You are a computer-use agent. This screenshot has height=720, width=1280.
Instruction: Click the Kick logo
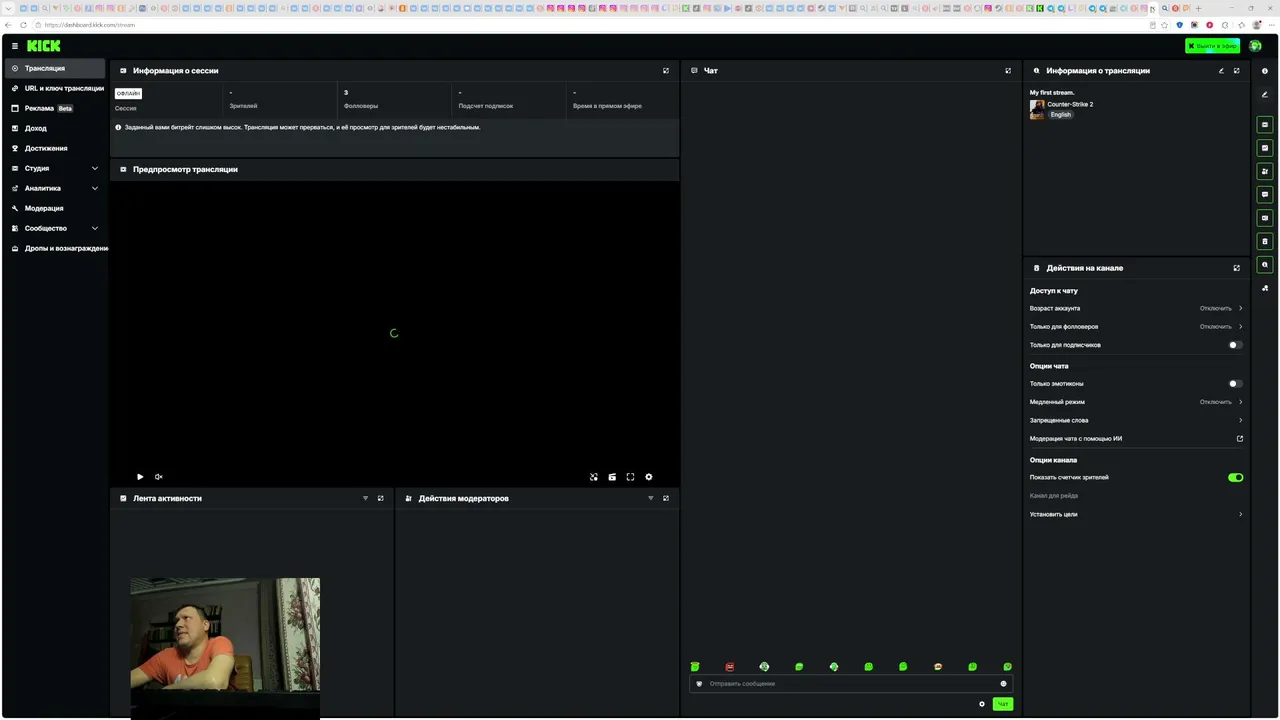(x=44, y=46)
